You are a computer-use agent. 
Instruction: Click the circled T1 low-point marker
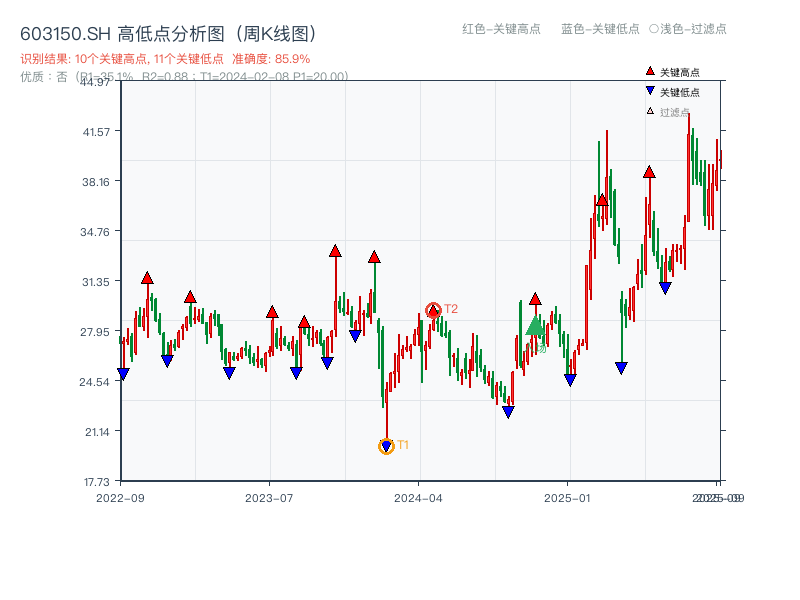[387, 444]
